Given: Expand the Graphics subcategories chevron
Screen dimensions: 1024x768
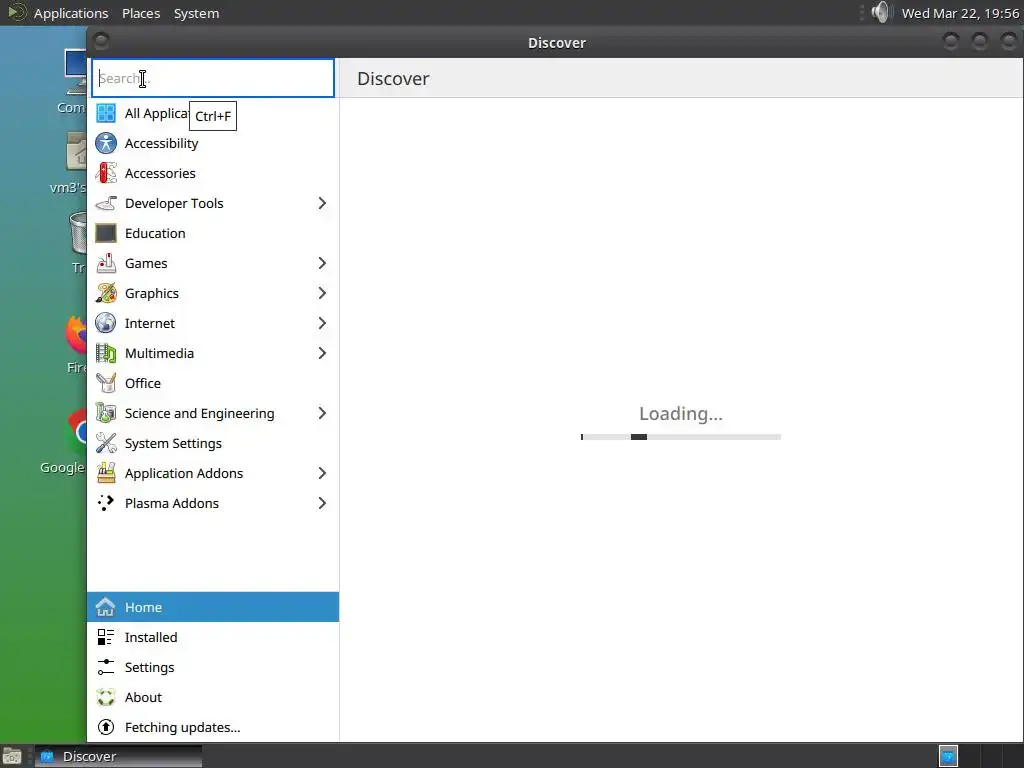Looking at the screenshot, I should (322, 294).
